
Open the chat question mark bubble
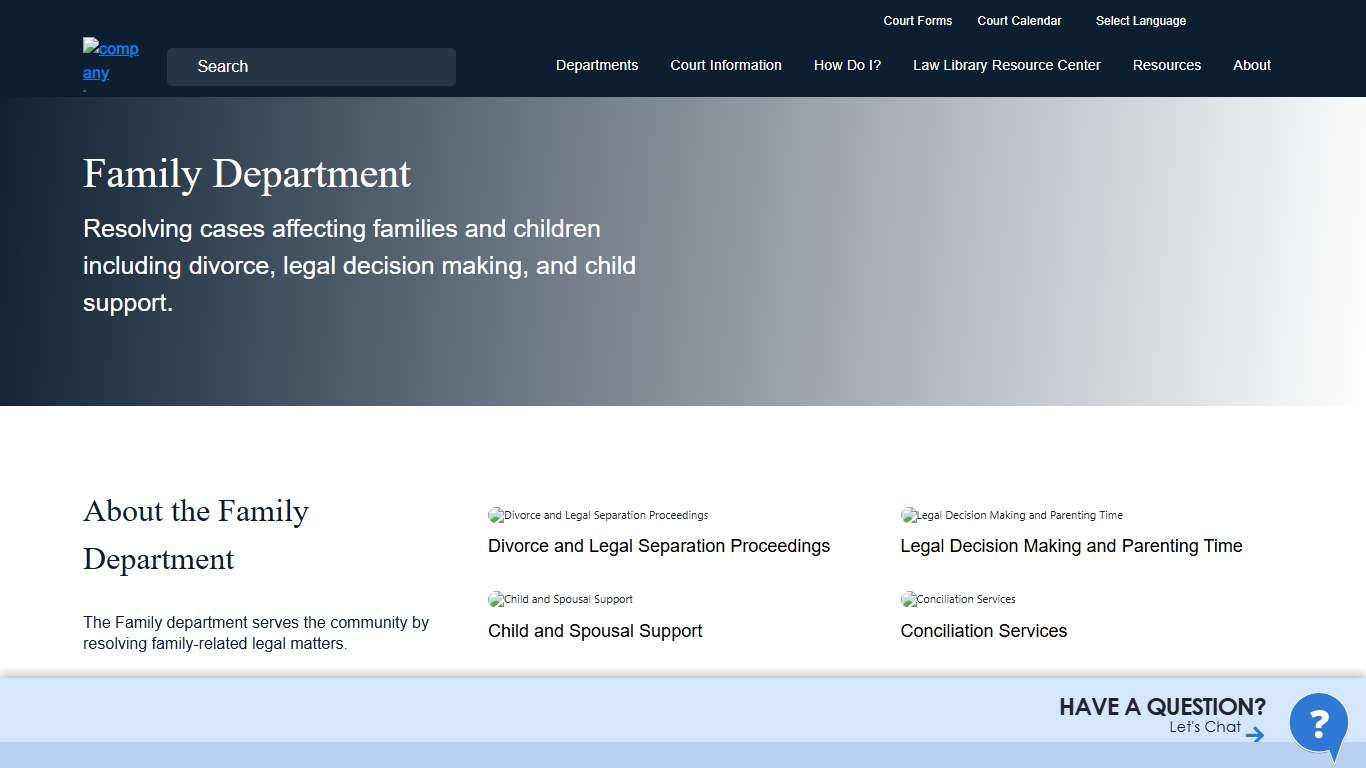(x=1318, y=723)
